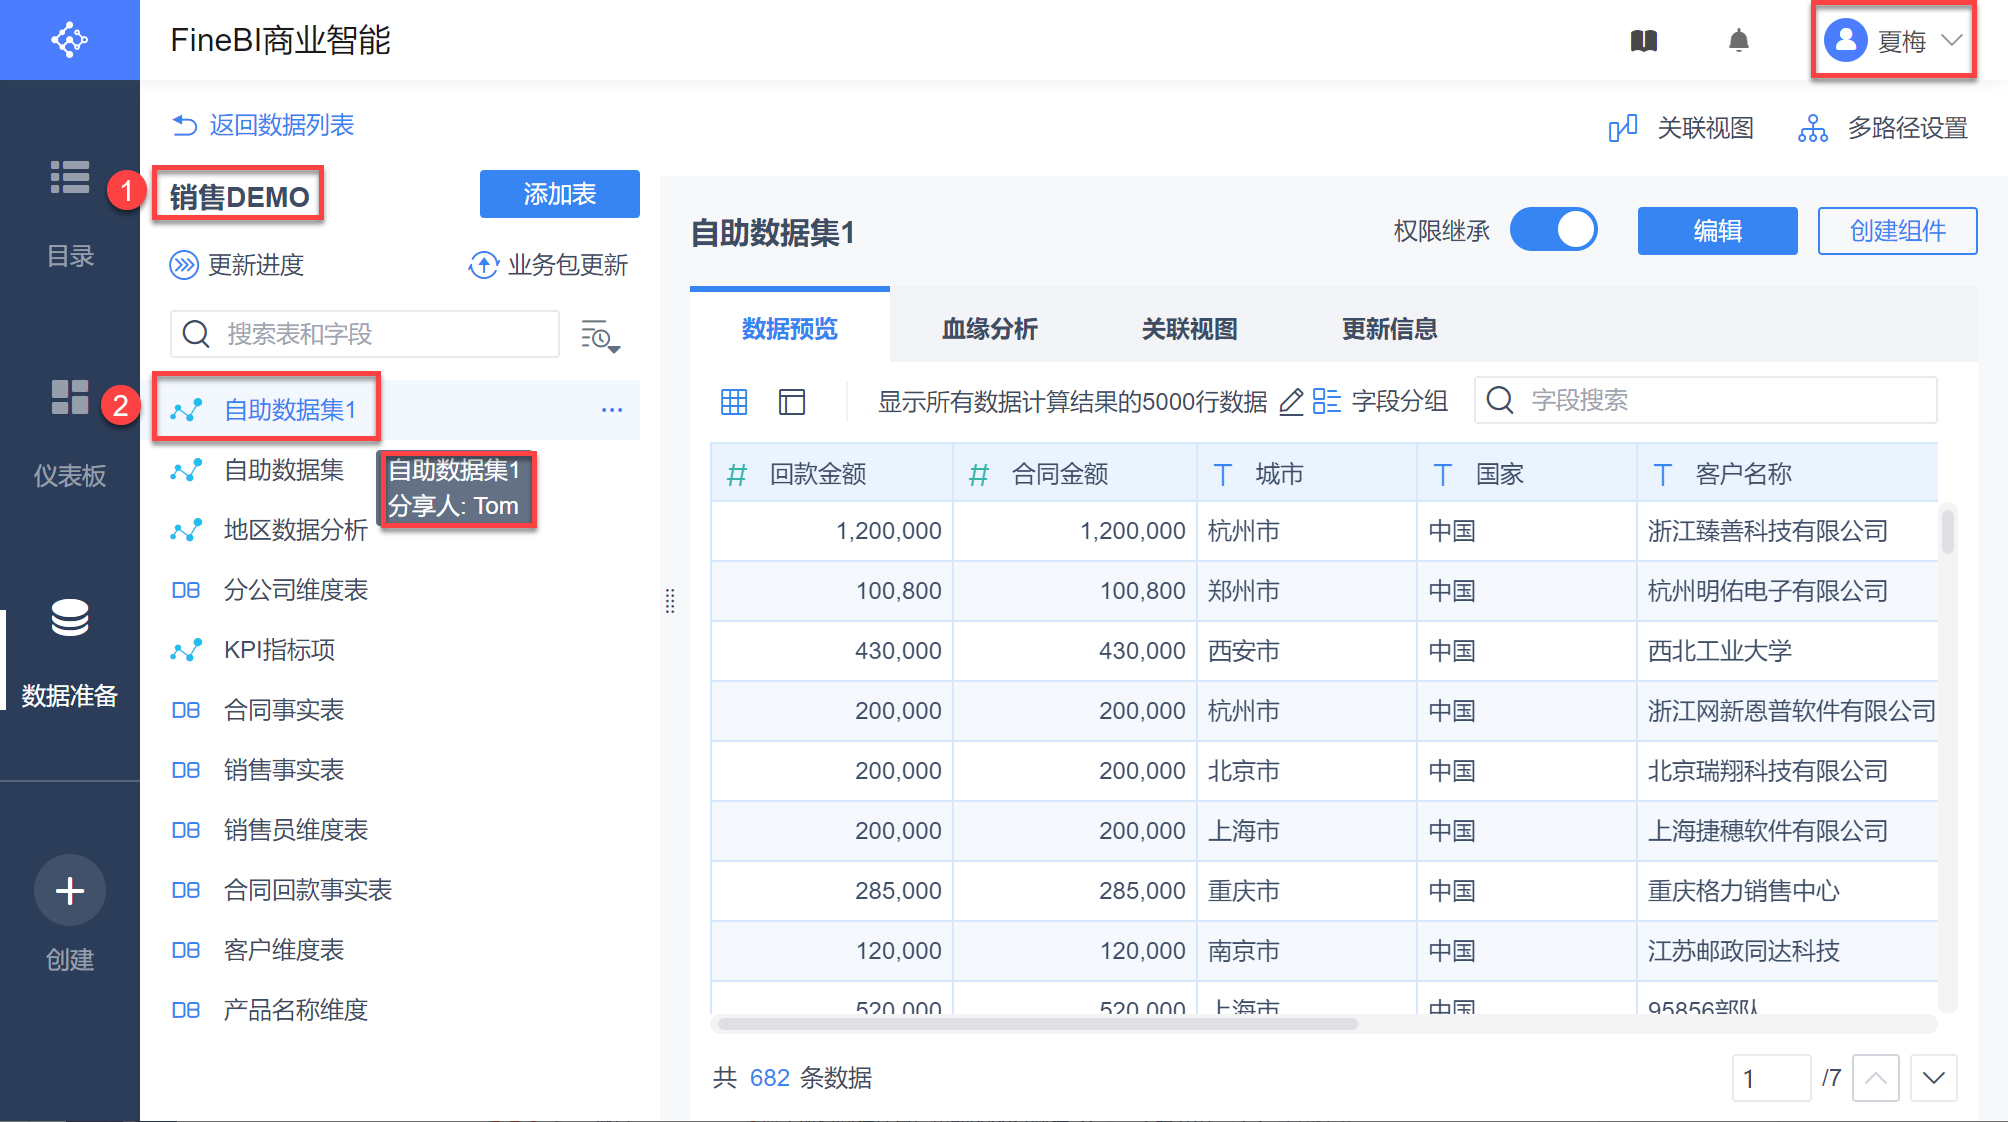The image size is (2008, 1122).
Task: Click the horizontal table scrollbar
Action: coord(1037,1024)
